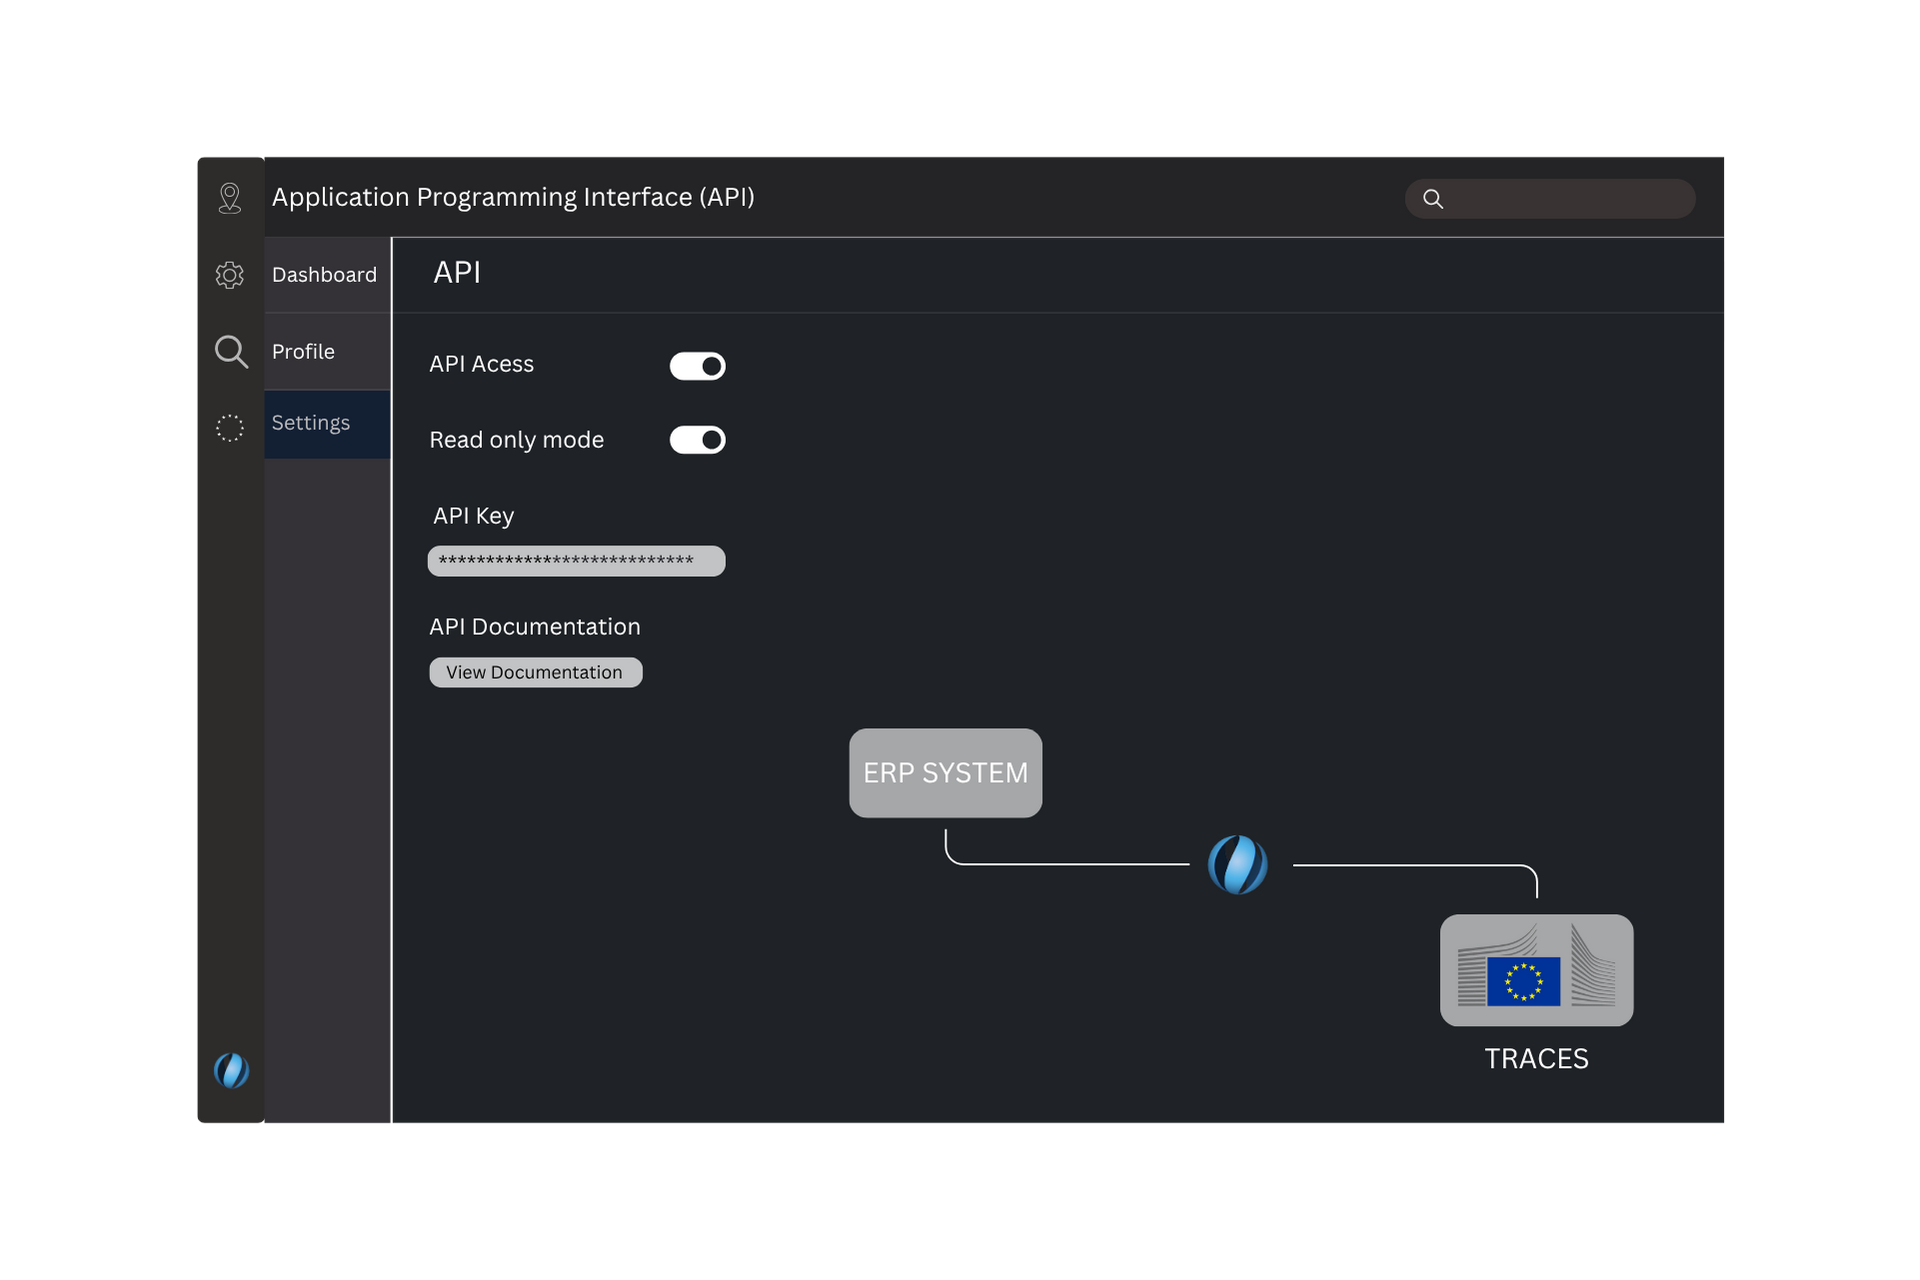The height and width of the screenshot is (1280, 1920).
Task: Click the EU flag TRACES tile
Action: click(x=1536, y=970)
